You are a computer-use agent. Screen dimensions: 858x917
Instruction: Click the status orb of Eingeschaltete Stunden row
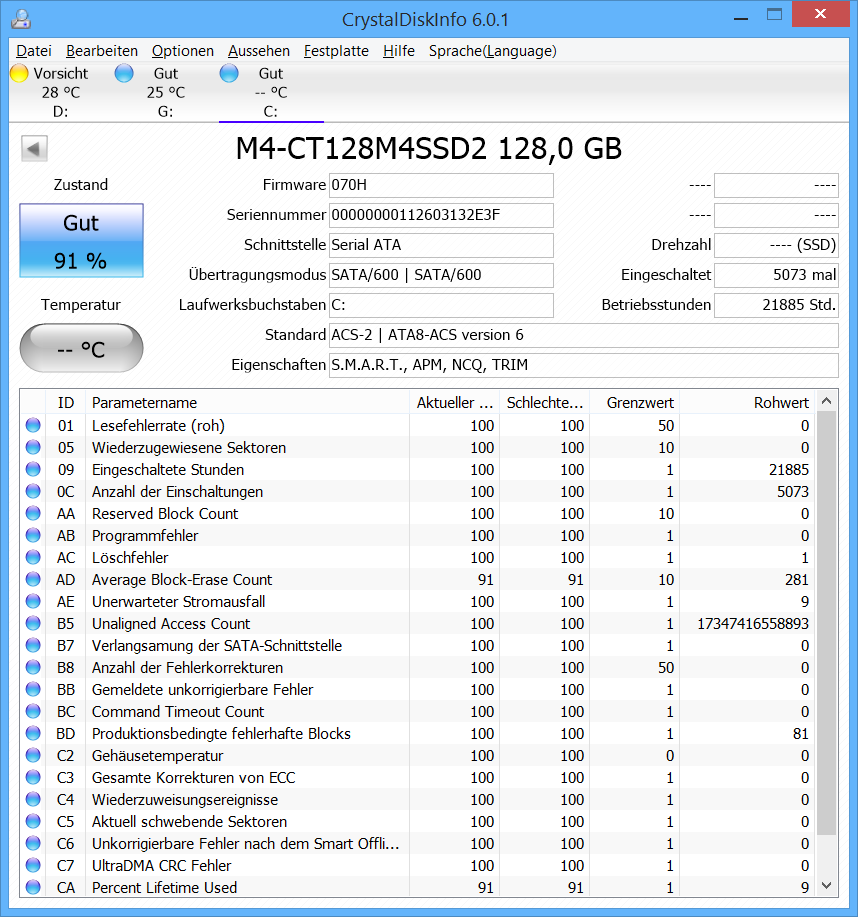point(33,470)
